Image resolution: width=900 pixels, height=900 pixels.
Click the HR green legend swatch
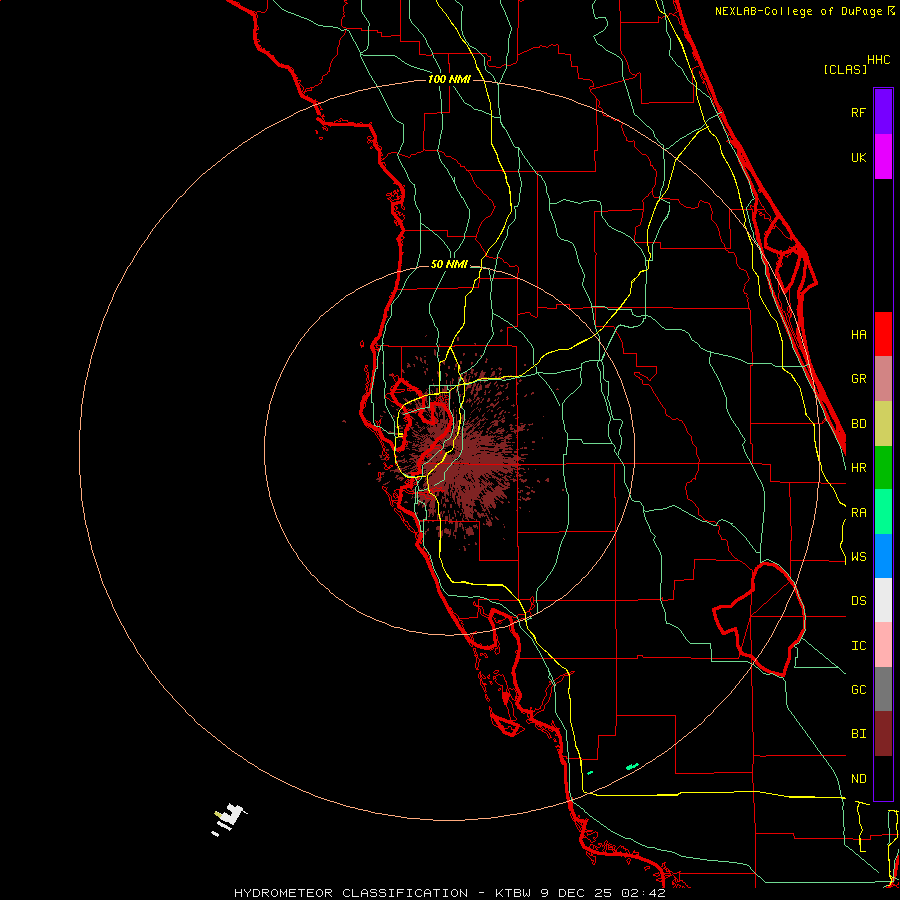pos(883,467)
